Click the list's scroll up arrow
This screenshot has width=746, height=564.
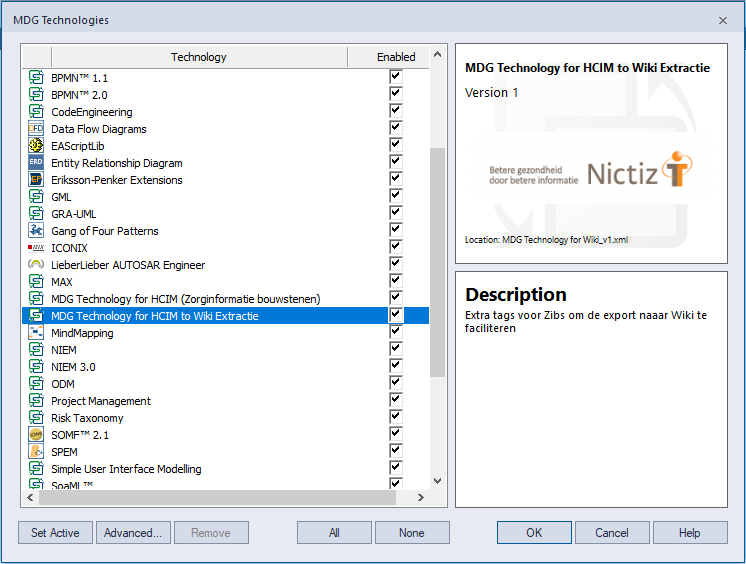(438, 55)
